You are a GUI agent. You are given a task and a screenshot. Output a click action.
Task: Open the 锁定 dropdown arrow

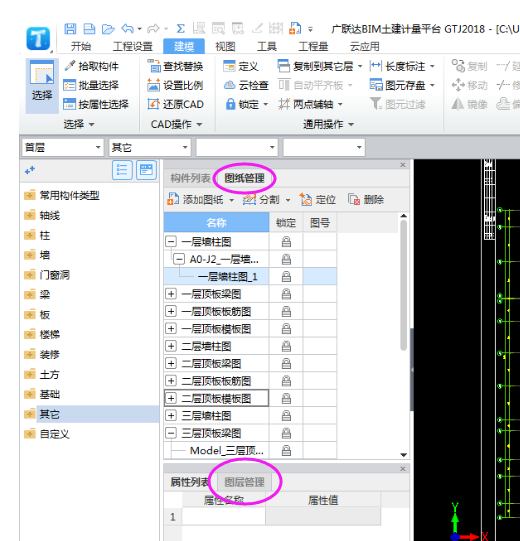266,104
